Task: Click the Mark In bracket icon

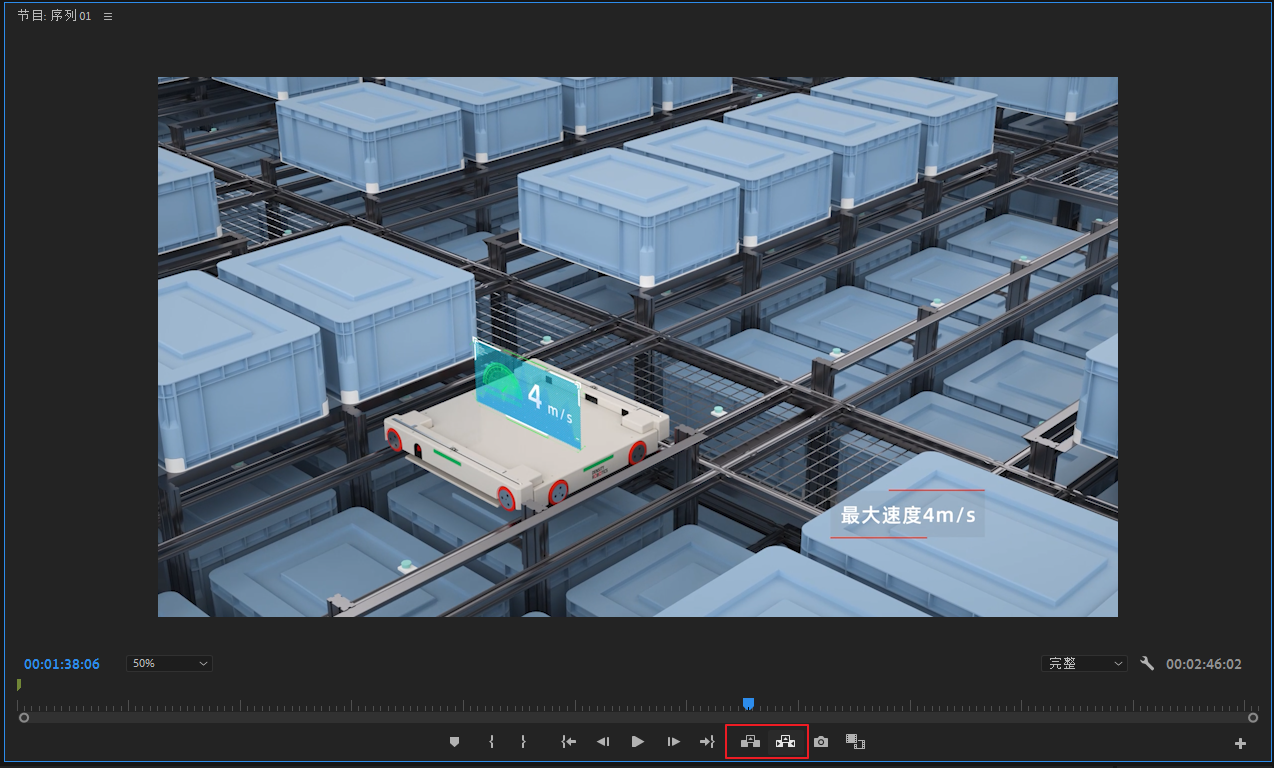Action: click(x=491, y=742)
